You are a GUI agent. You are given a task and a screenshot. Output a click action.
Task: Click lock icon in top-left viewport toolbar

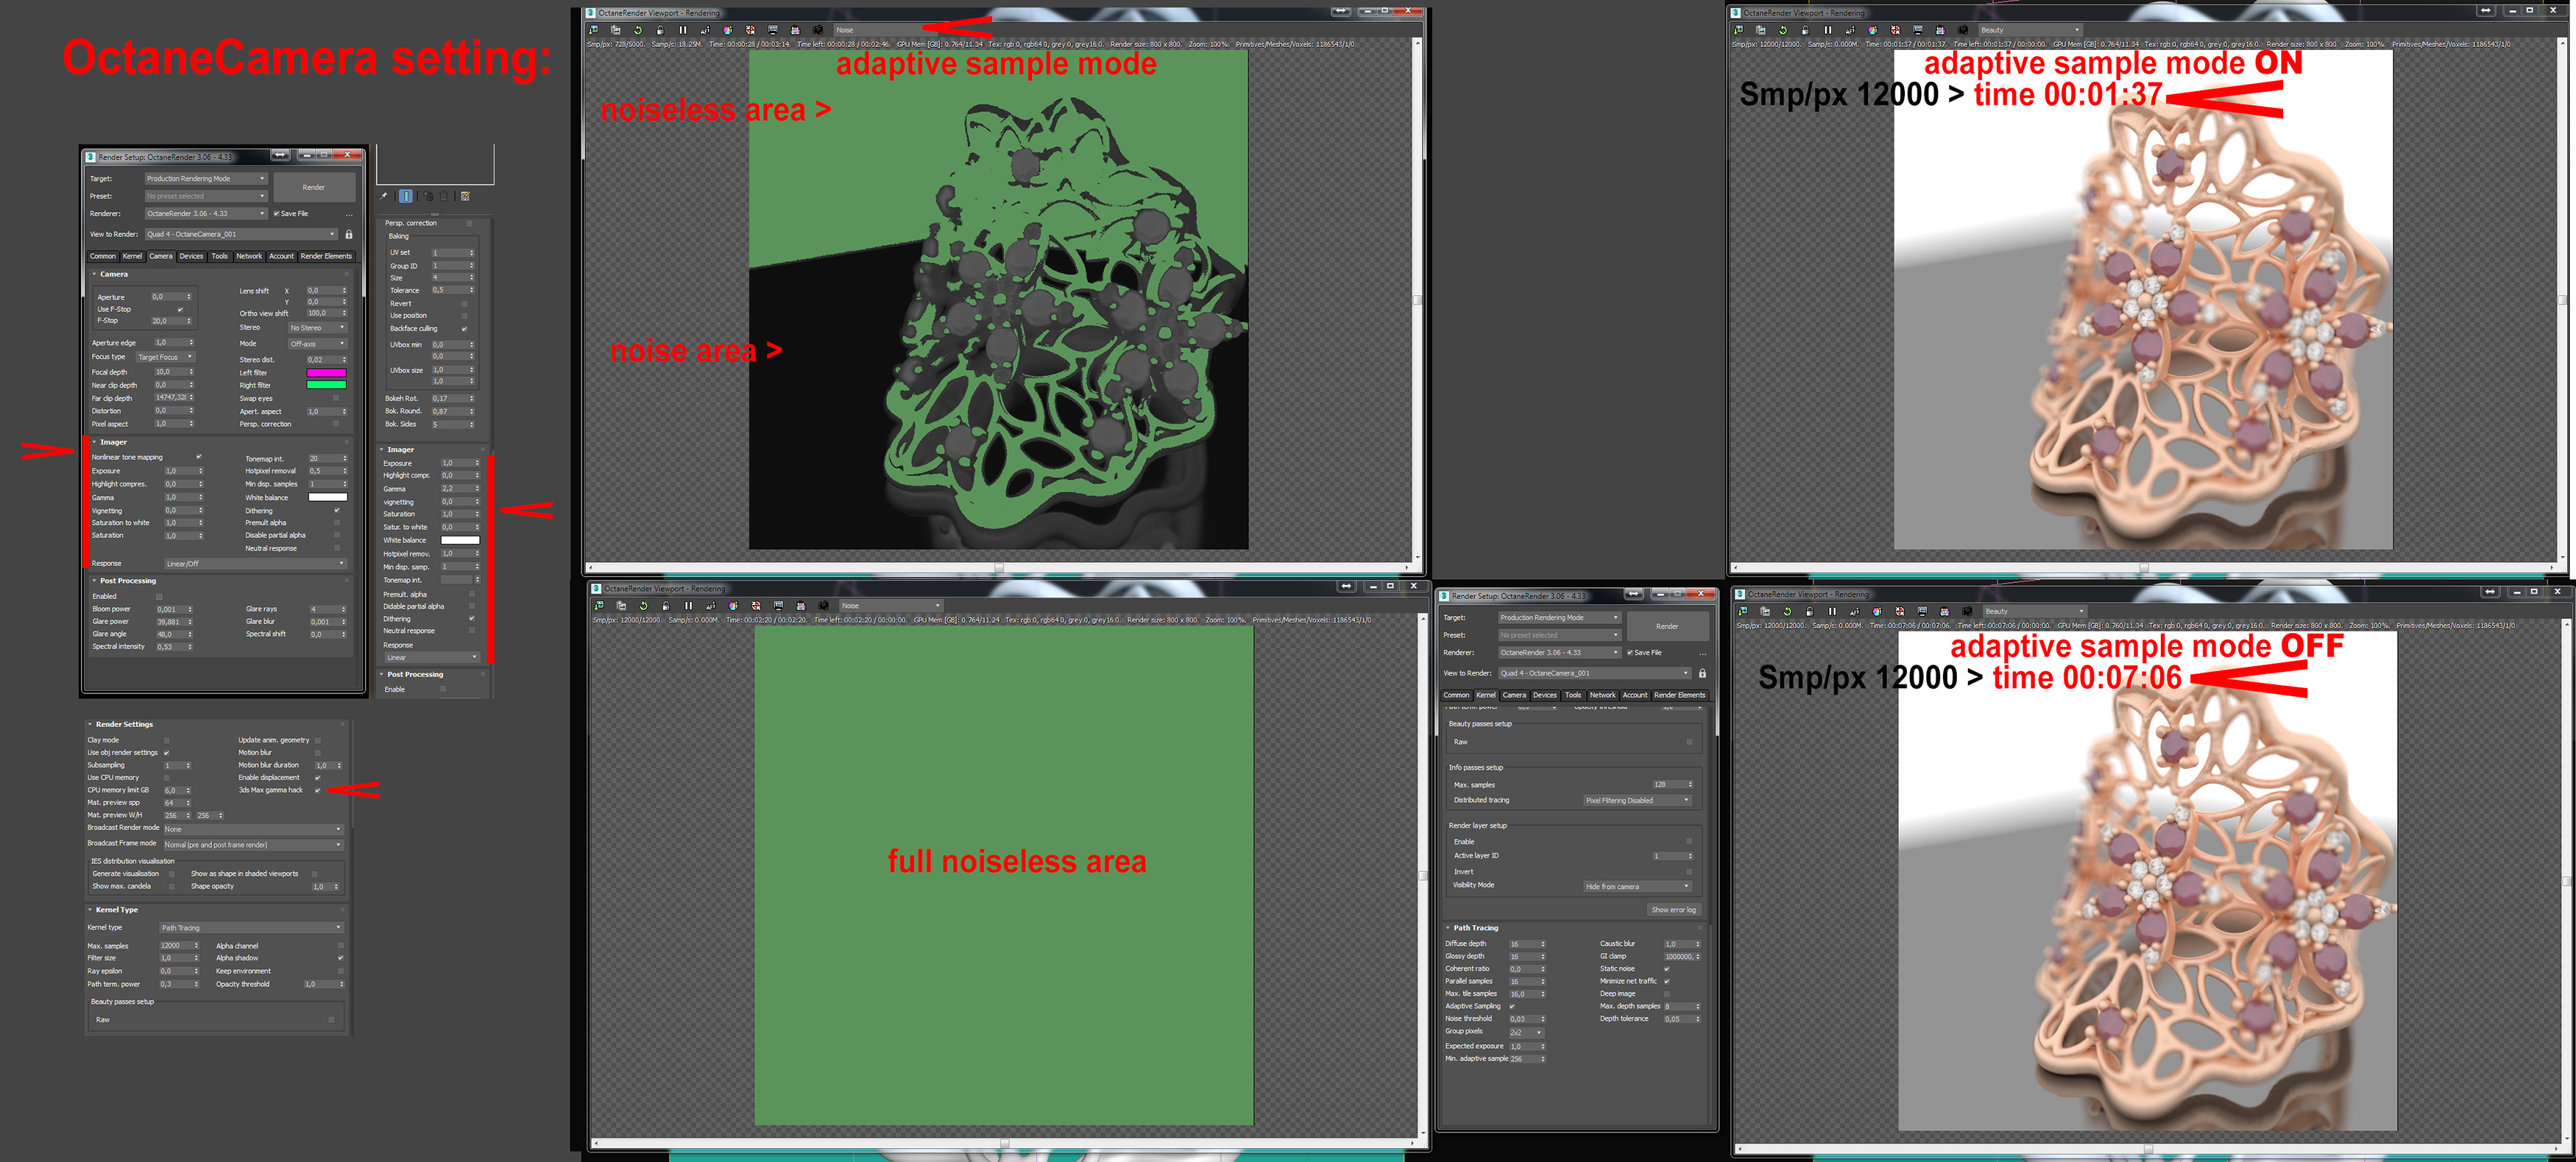660,30
